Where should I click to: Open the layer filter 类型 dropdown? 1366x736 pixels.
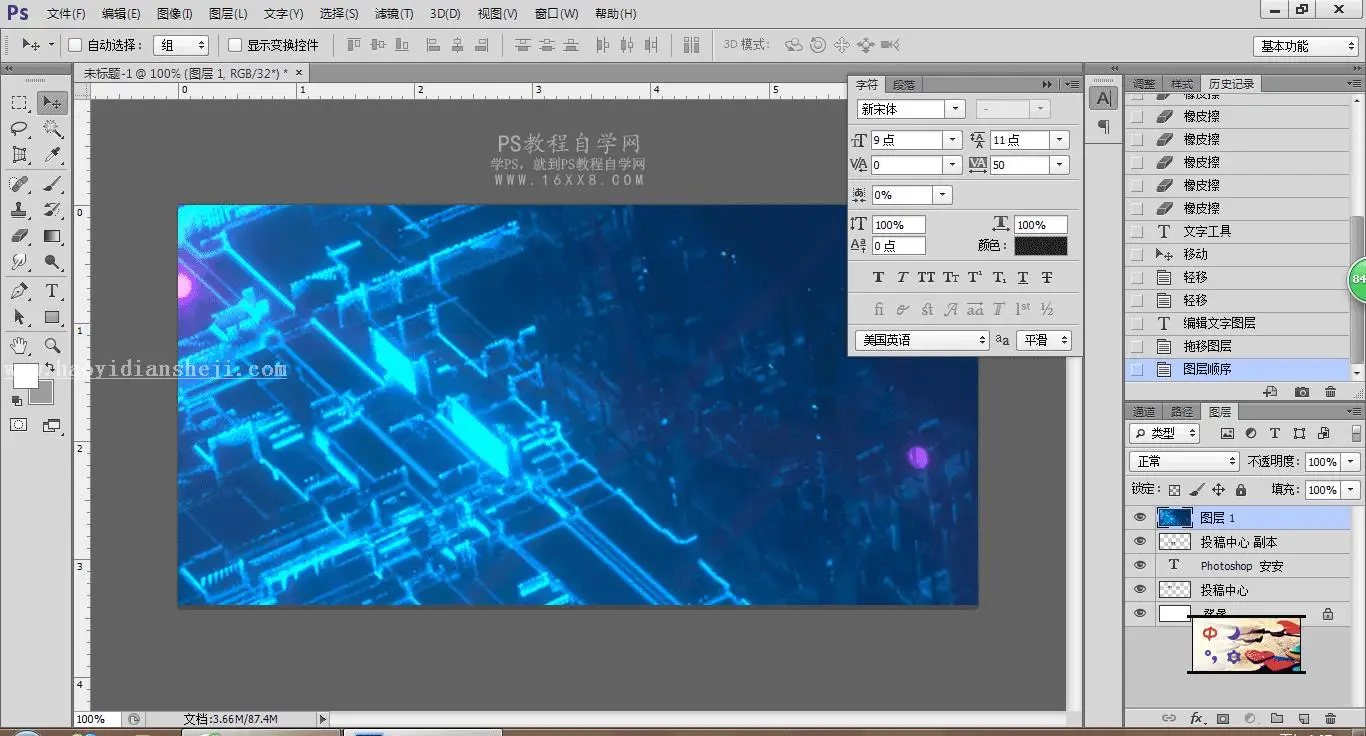click(1164, 433)
